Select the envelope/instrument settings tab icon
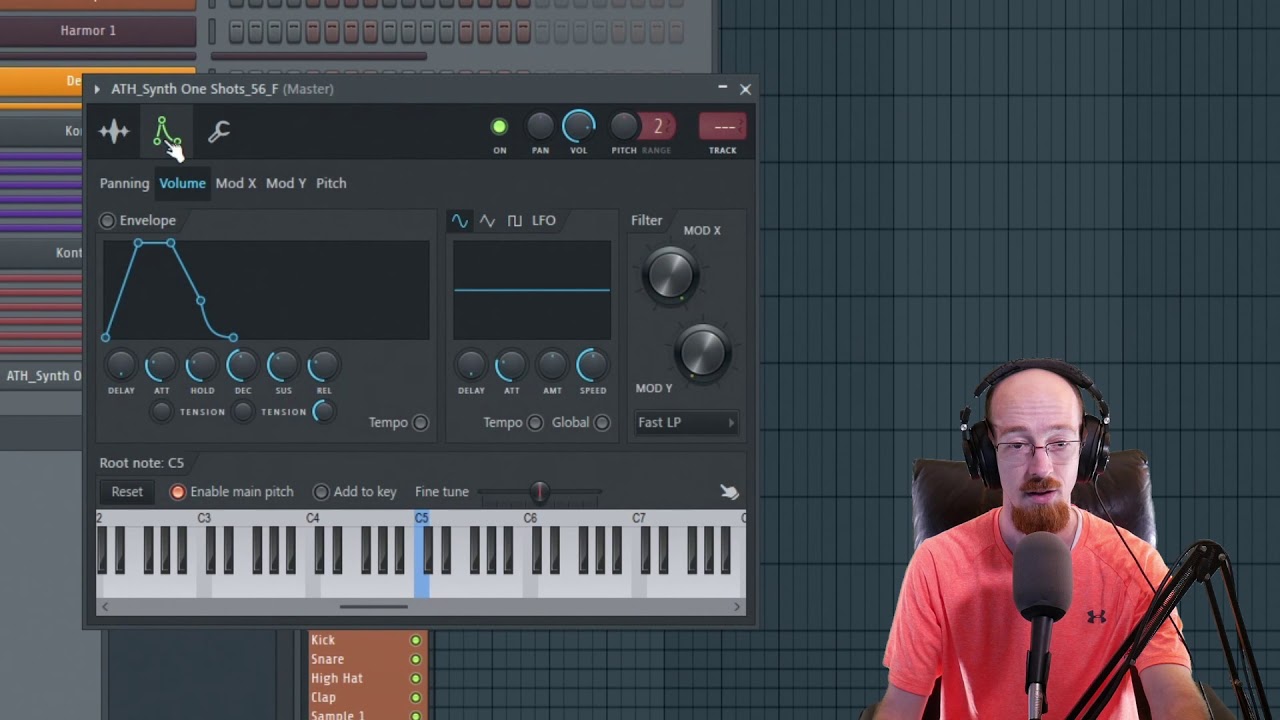The width and height of the screenshot is (1280, 720). 166,132
